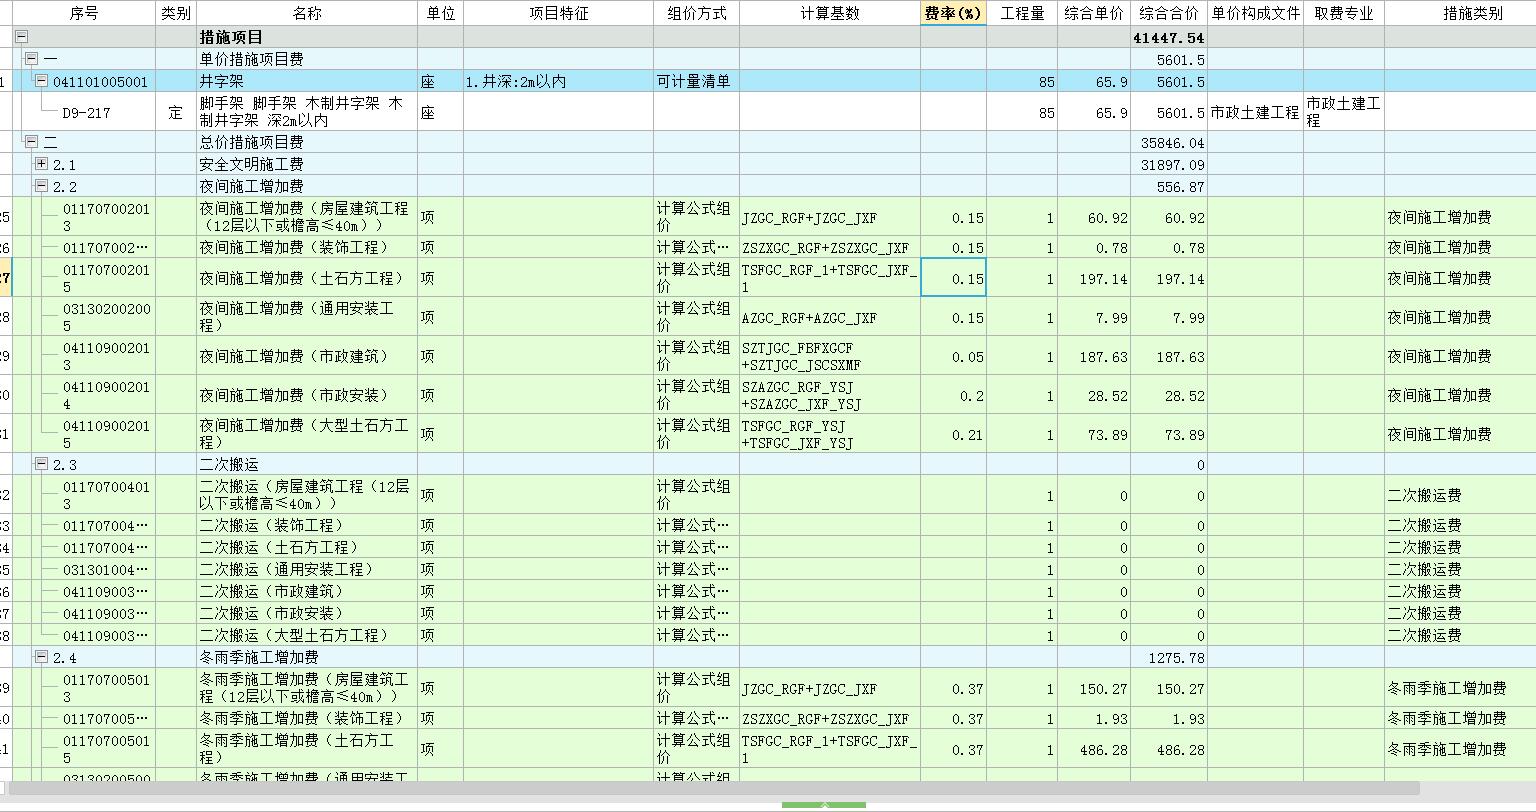
Task: Select 夜间施工增加费（土石方工程） name cell
Action: pos(307,278)
